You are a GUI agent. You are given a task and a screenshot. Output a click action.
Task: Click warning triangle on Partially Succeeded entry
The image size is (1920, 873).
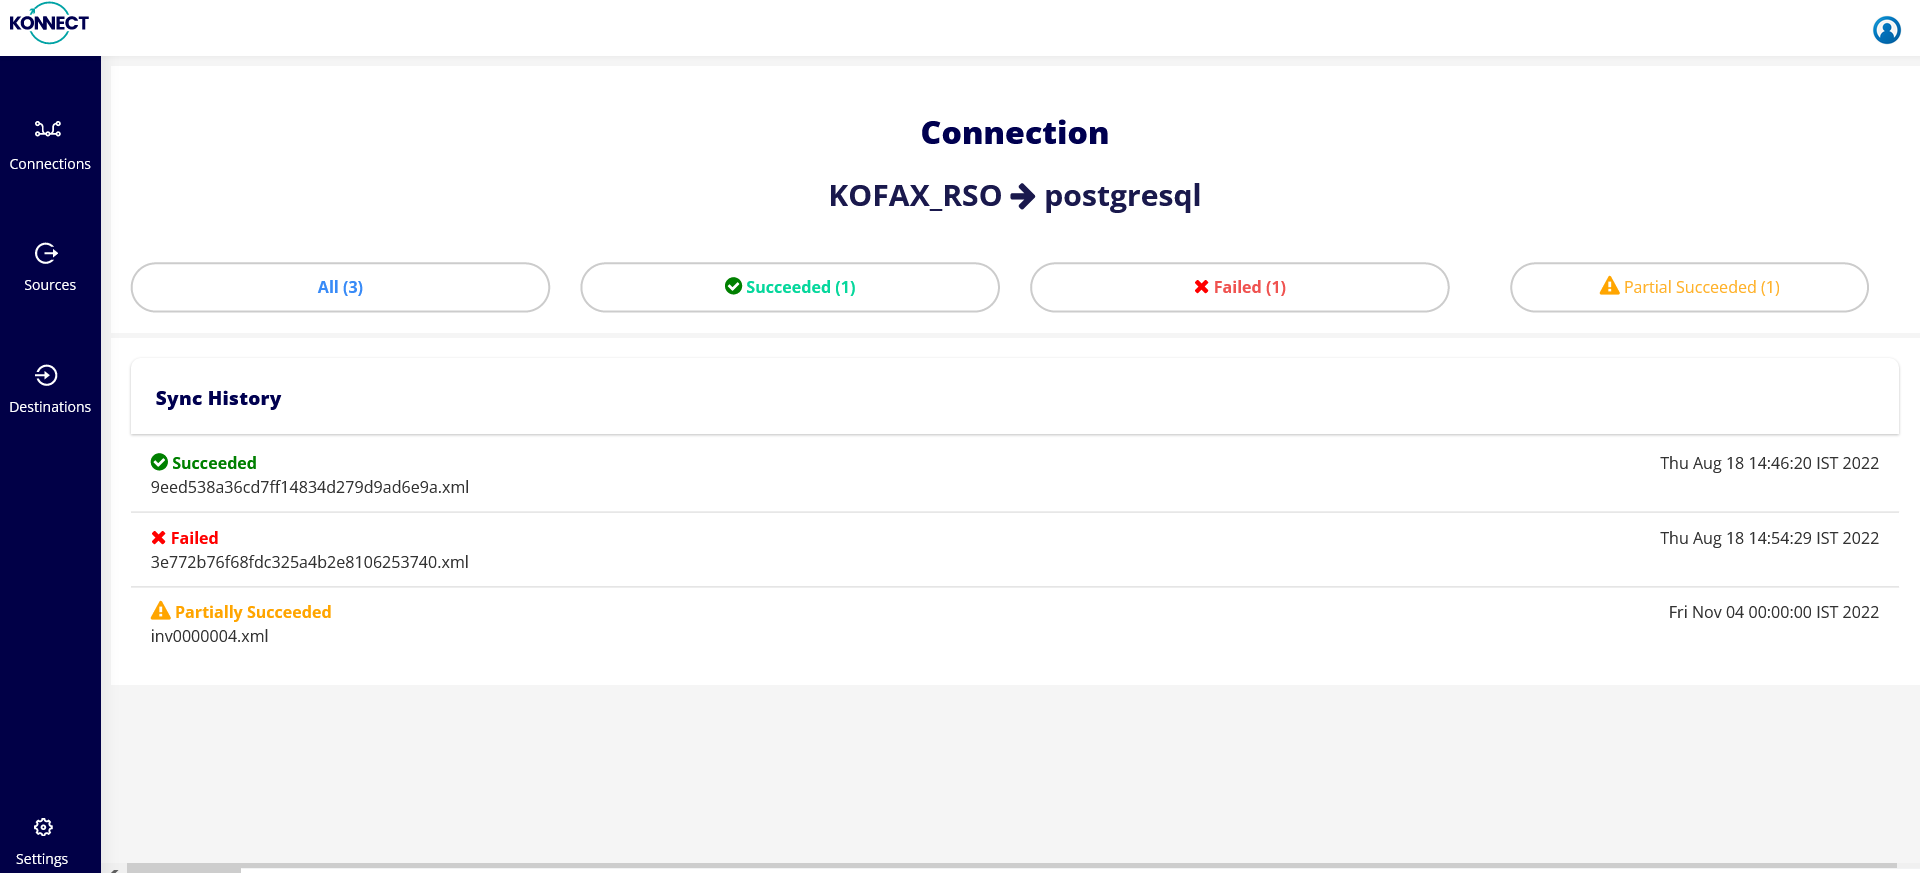[160, 611]
